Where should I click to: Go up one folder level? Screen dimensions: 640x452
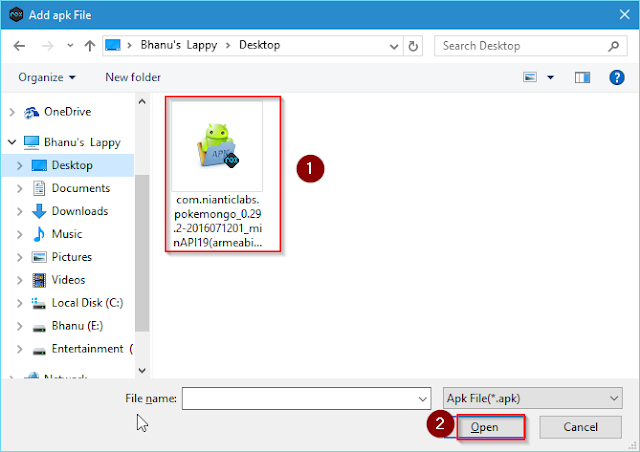click(89, 45)
